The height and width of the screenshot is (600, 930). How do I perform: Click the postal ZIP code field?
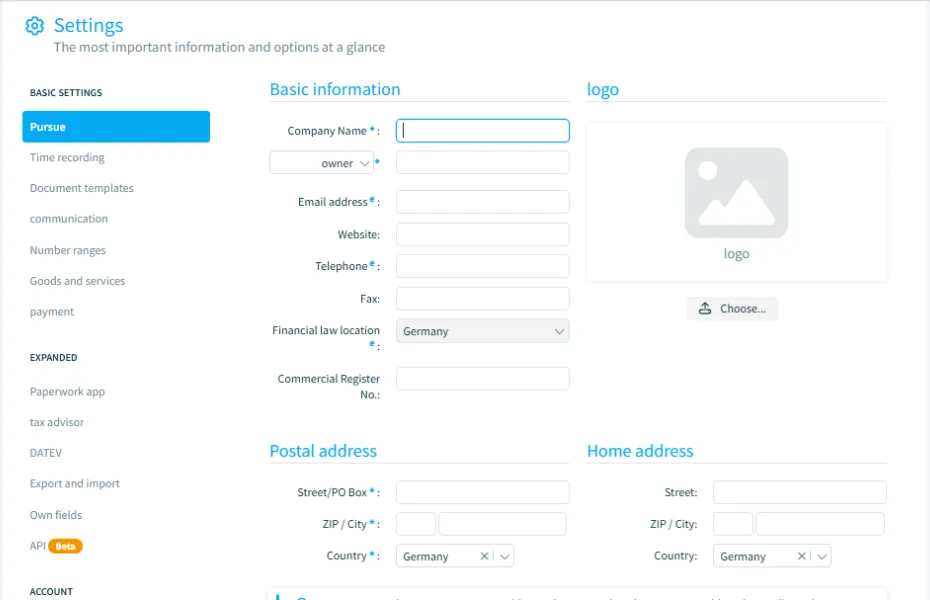pyautogui.click(x=416, y=524)
